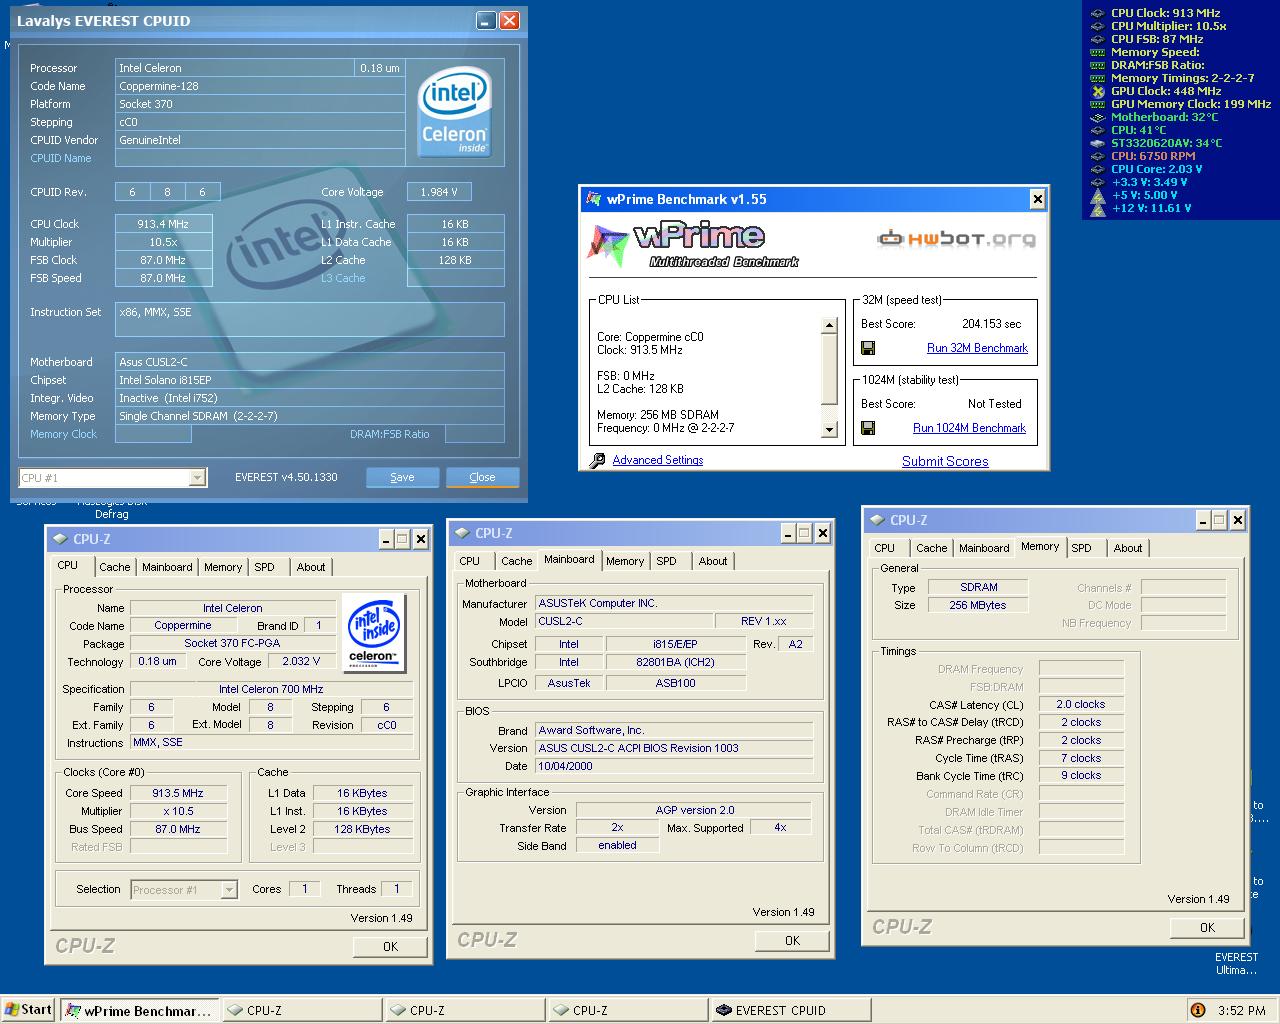Click the CPU-Z Mainboard window title icon
This screenshot has width=1280, height=1024.
(x=463, y=533)
